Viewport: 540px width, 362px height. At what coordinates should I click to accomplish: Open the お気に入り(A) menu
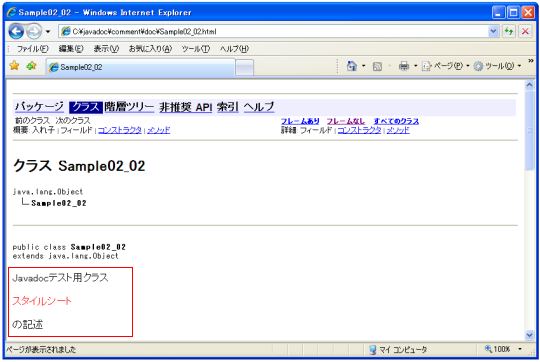coord(150,49)
